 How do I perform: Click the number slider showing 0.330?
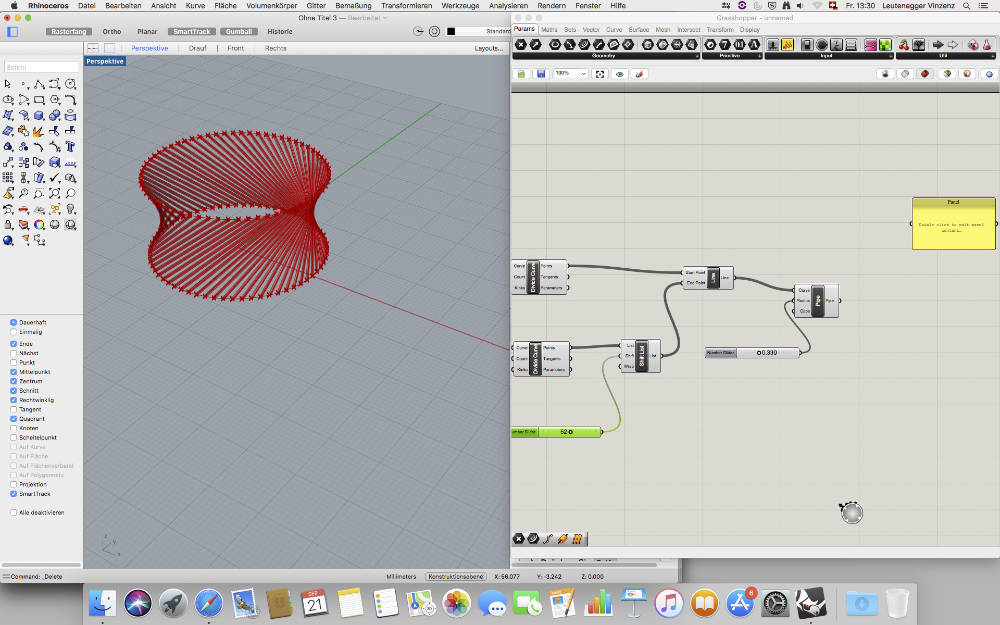[753, 352]
